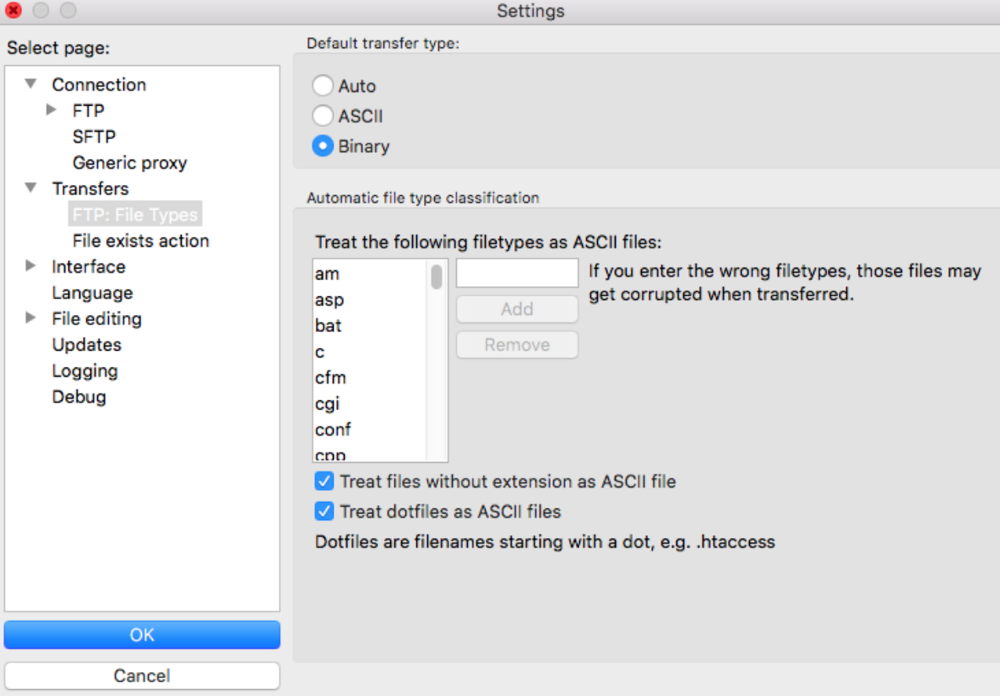1000x696 pixels.
Task: Choose ASCII as default transfer type
Action: pos(323,116)
